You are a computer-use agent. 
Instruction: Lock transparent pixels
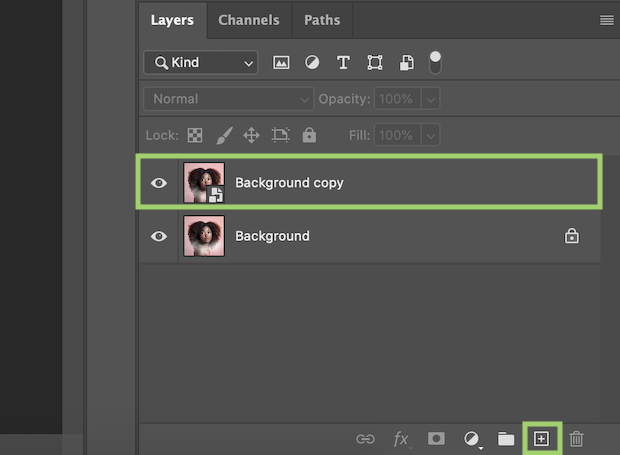click(195, 135)
